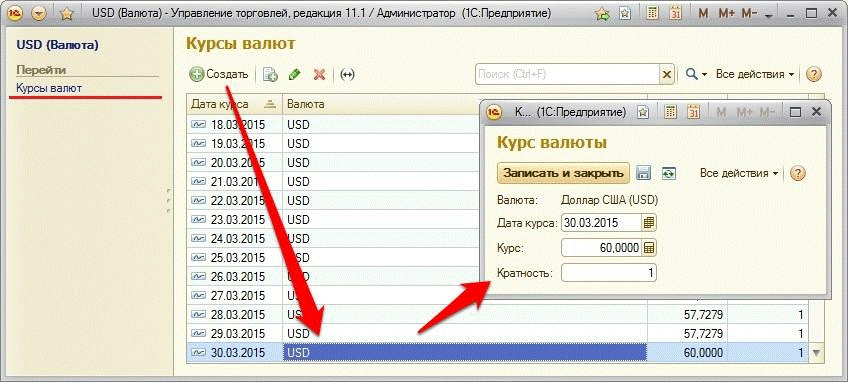
Task: Select the row dated 19.03.2015
Action: point(334,144)
